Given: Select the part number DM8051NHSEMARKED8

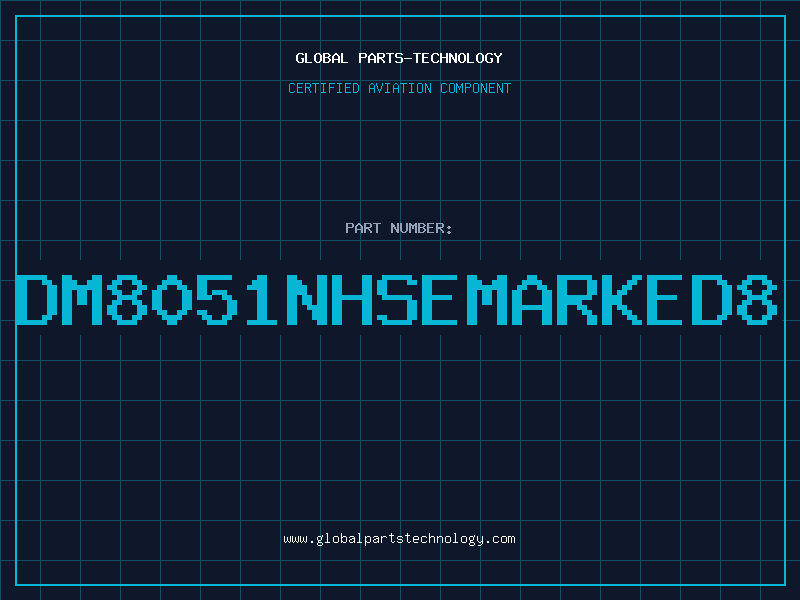Looking at the screenshot, I should (399, 299).
